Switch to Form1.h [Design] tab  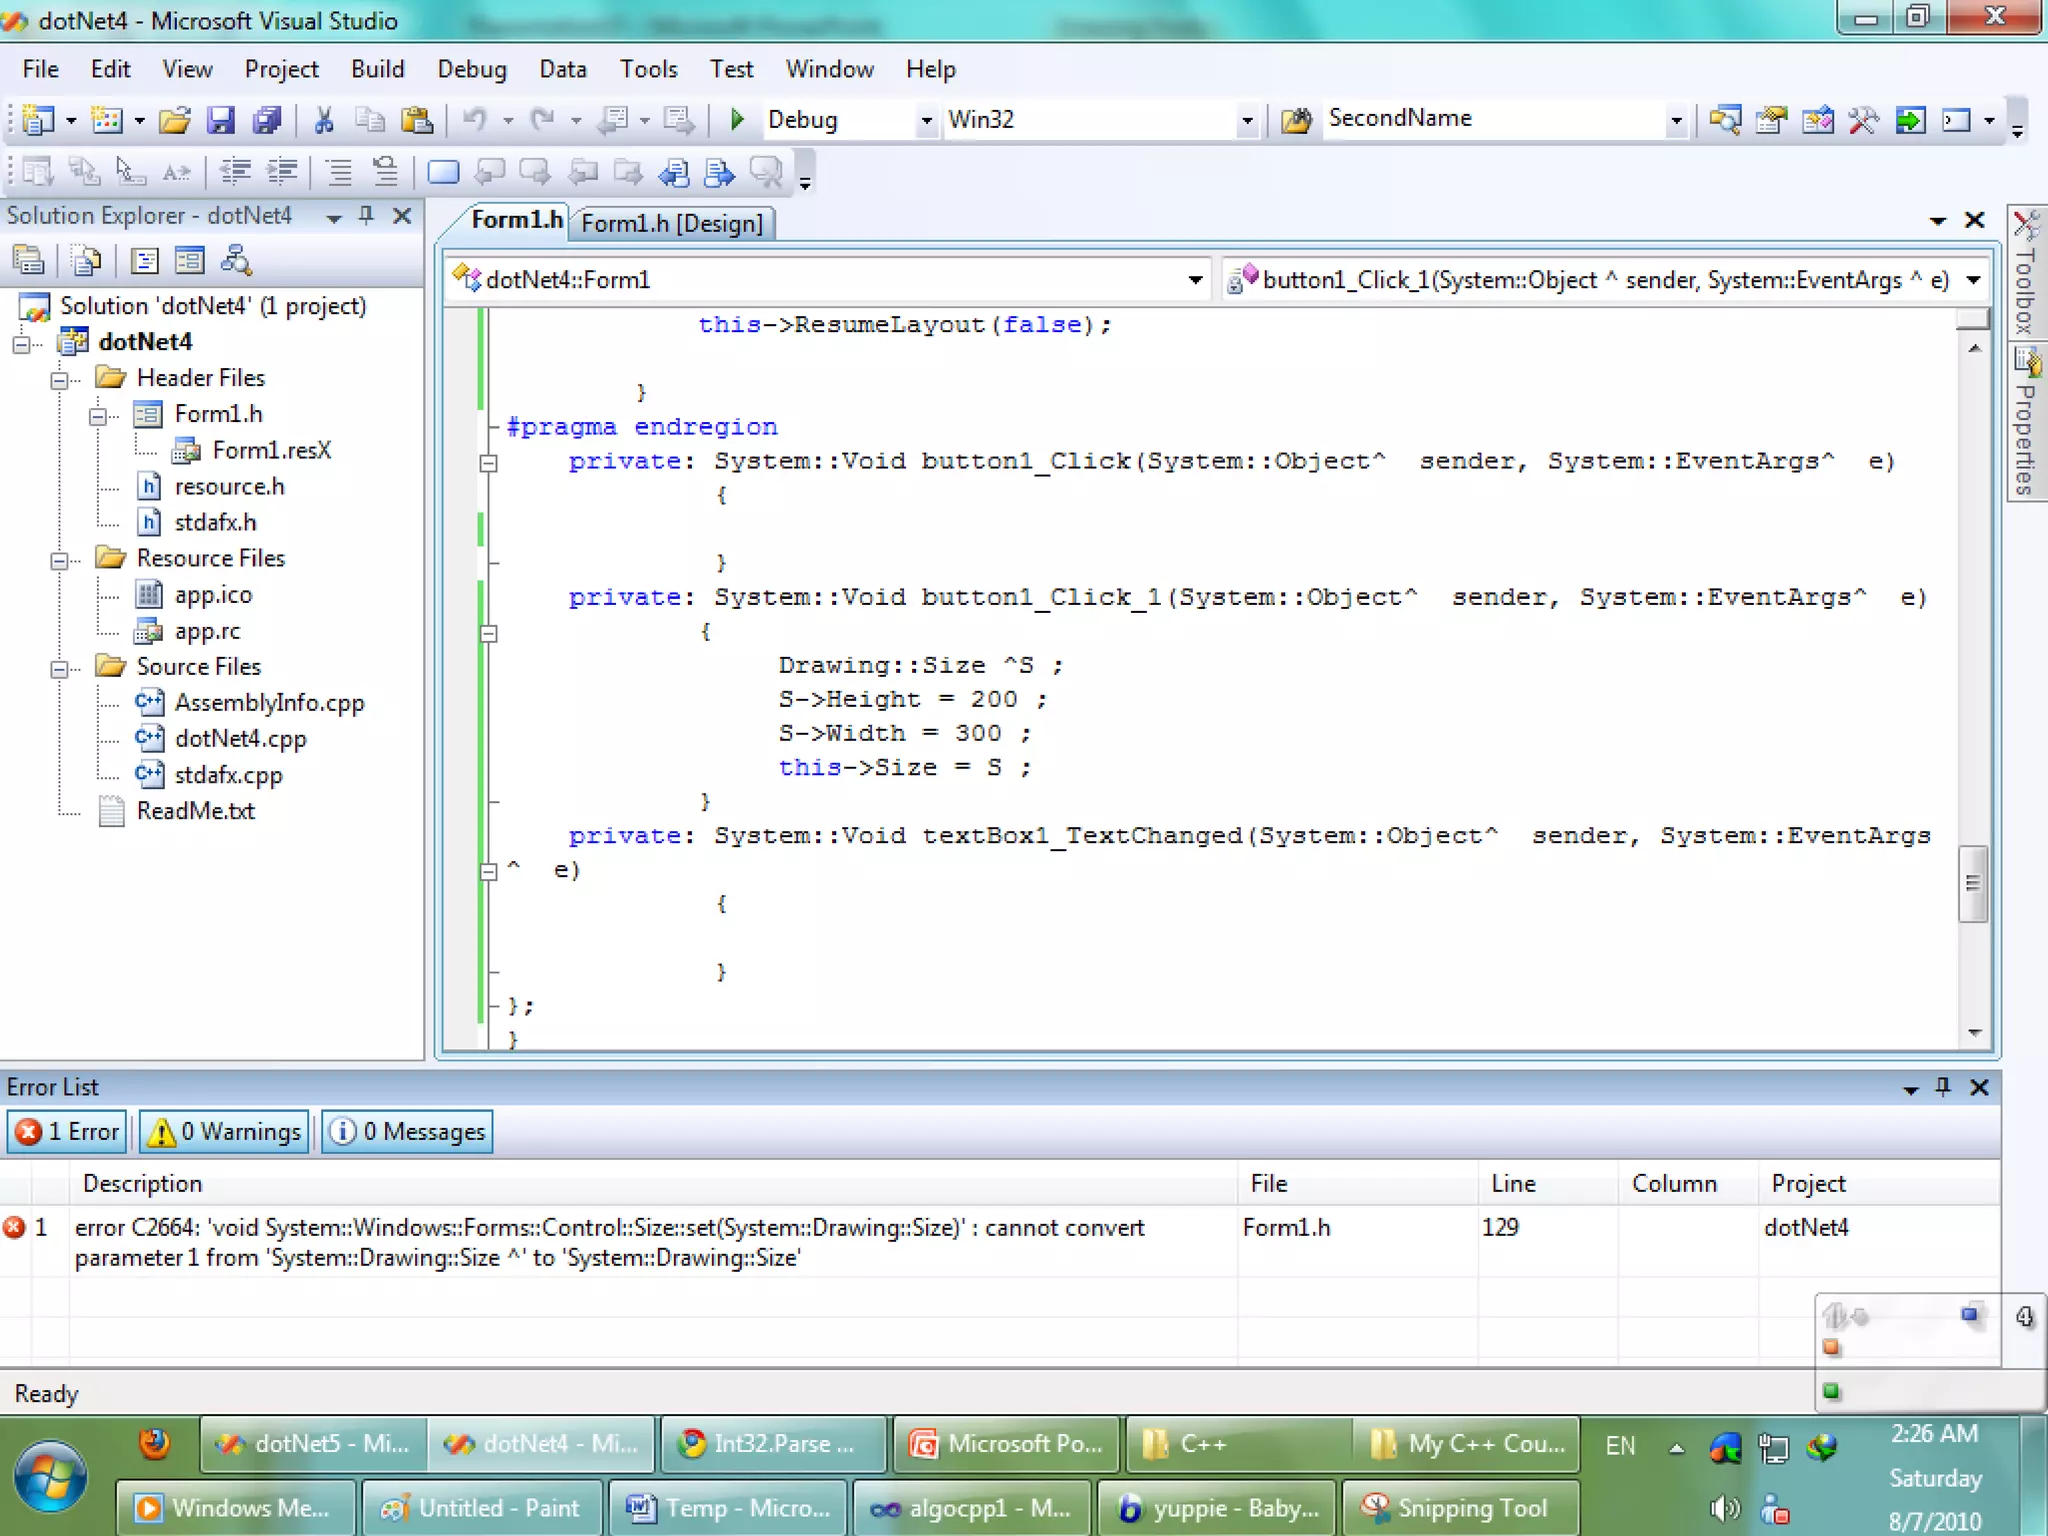coord(671,223)
